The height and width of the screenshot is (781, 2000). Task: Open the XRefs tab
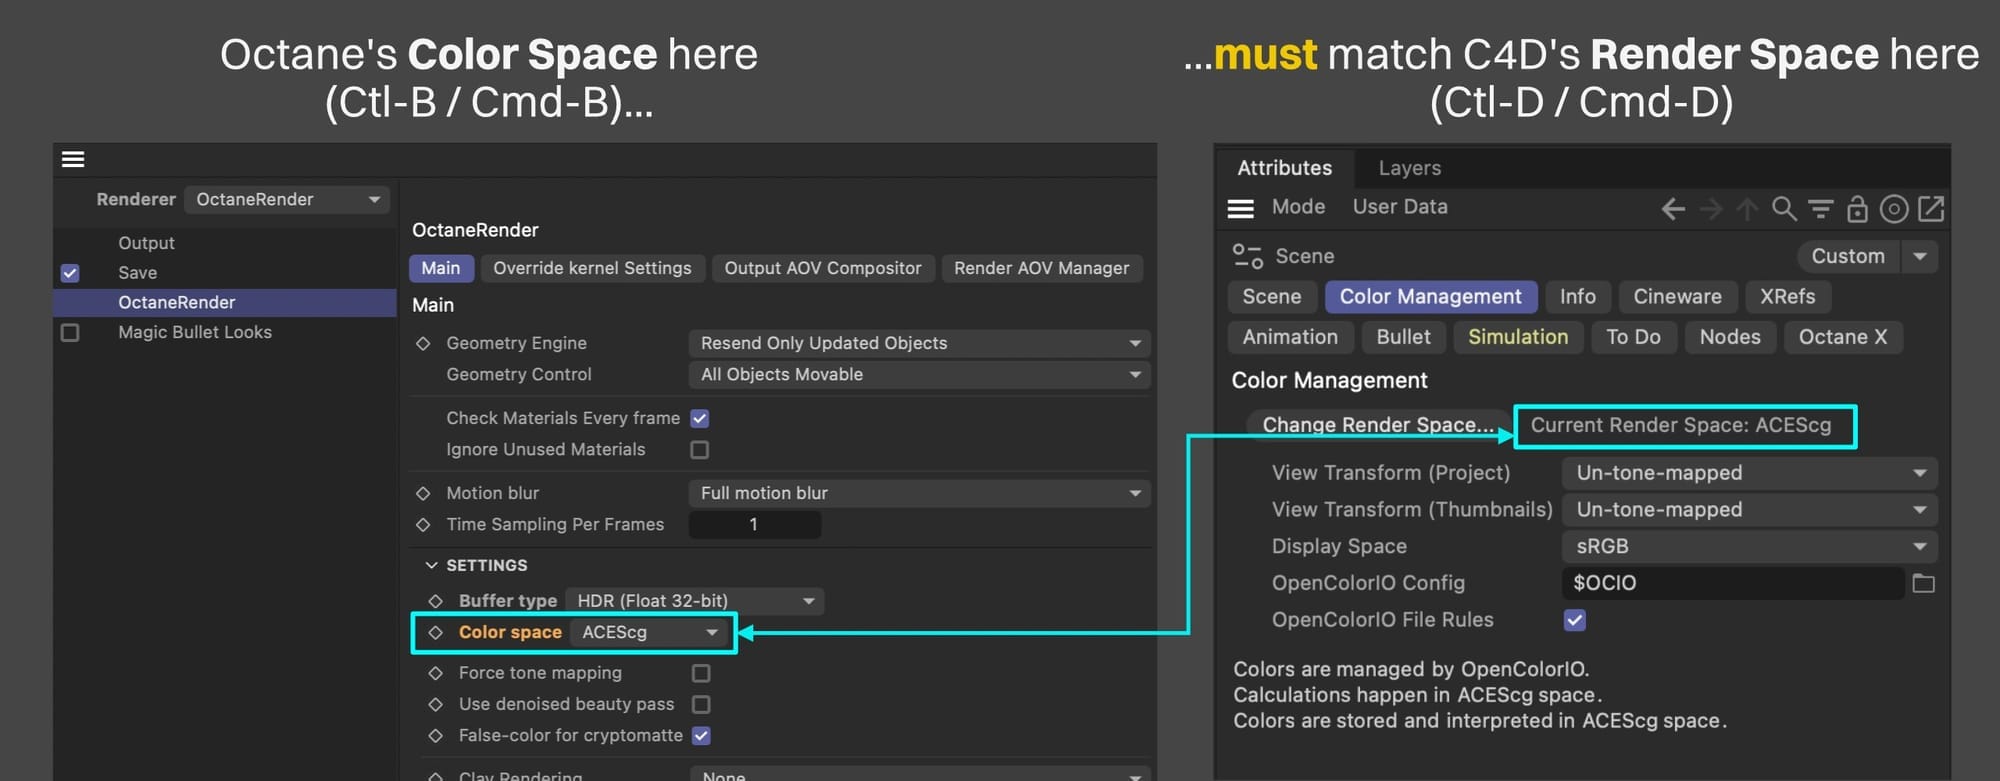(x=1787, y=297)
